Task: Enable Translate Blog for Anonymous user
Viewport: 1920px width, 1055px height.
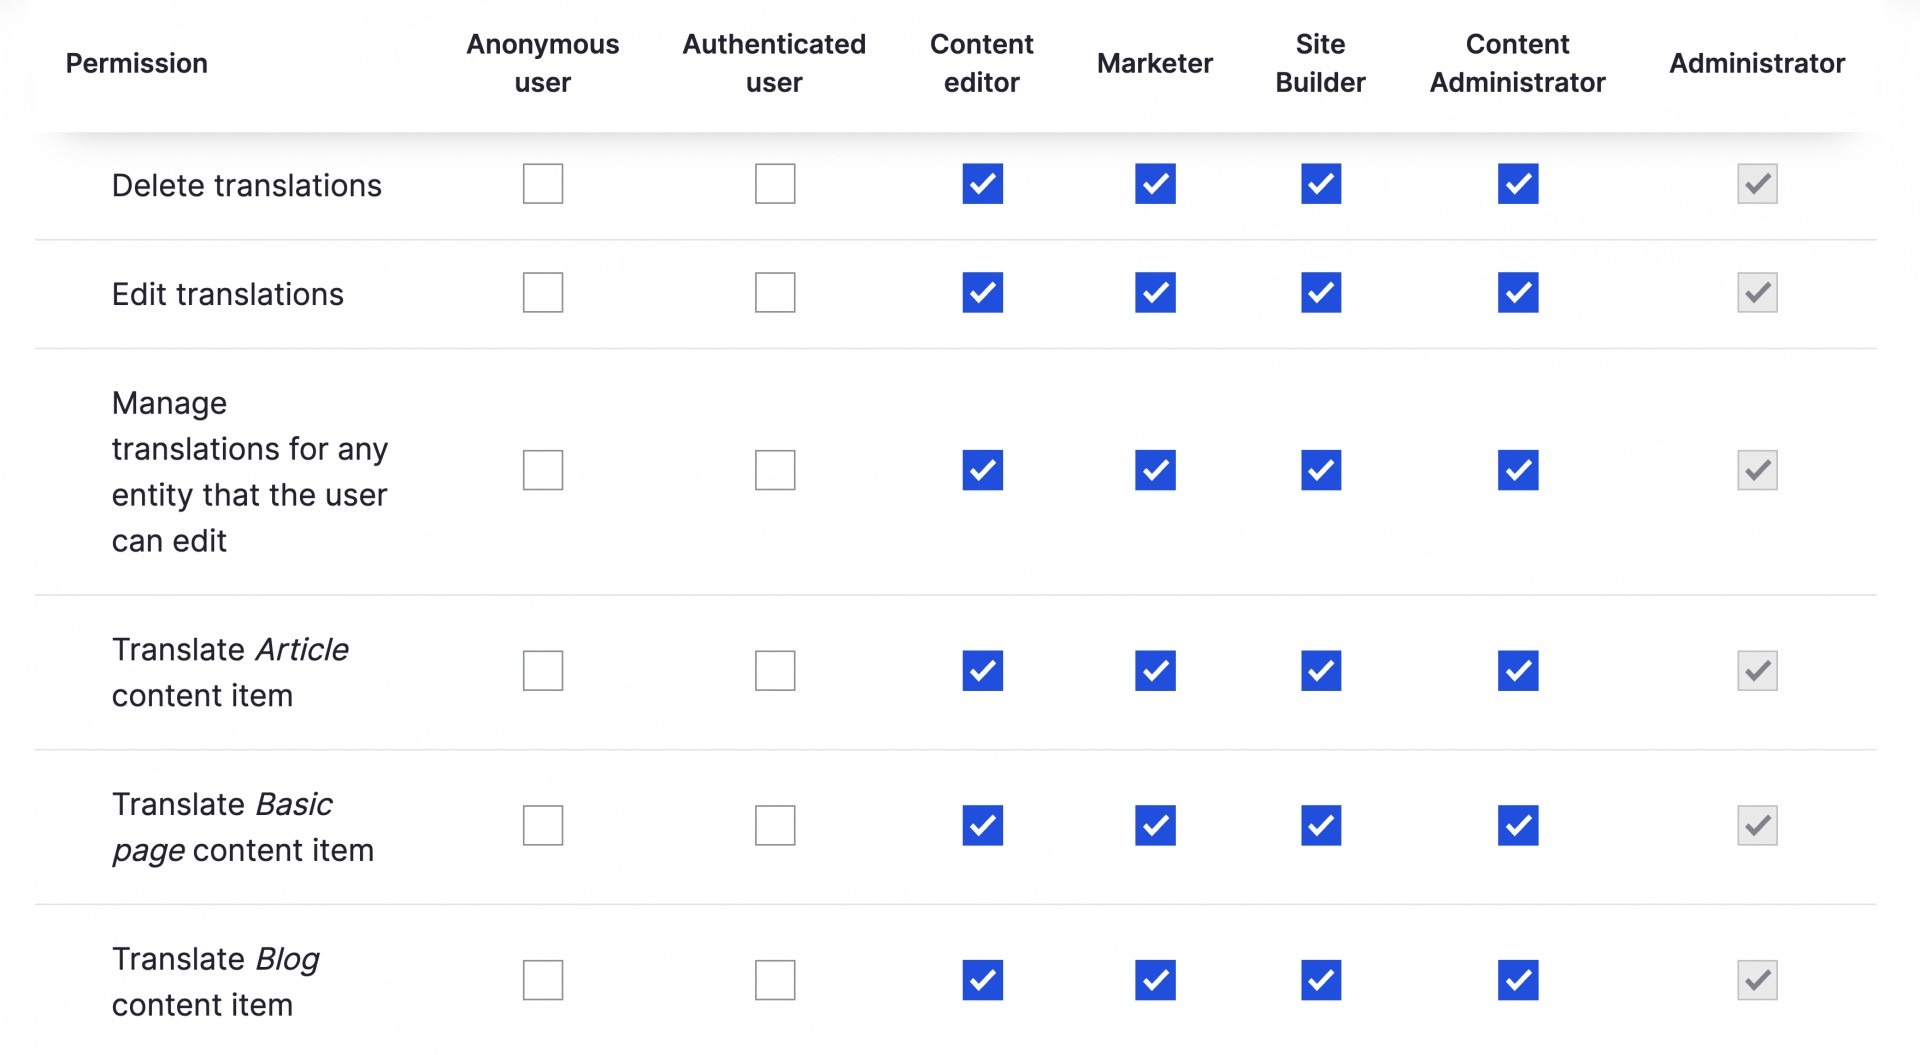Action: (543, 981)
